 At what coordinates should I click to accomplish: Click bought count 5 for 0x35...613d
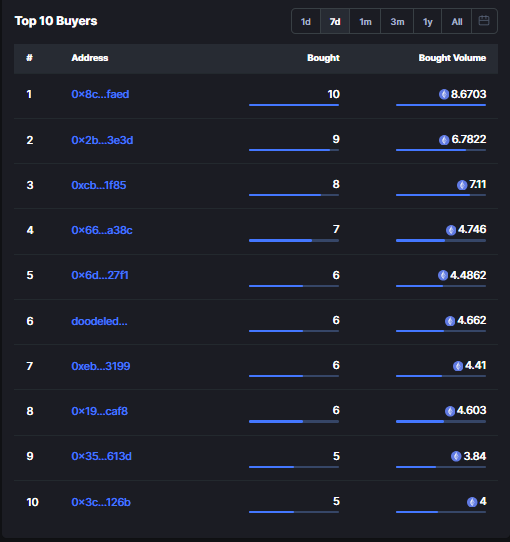coord(336,456)
